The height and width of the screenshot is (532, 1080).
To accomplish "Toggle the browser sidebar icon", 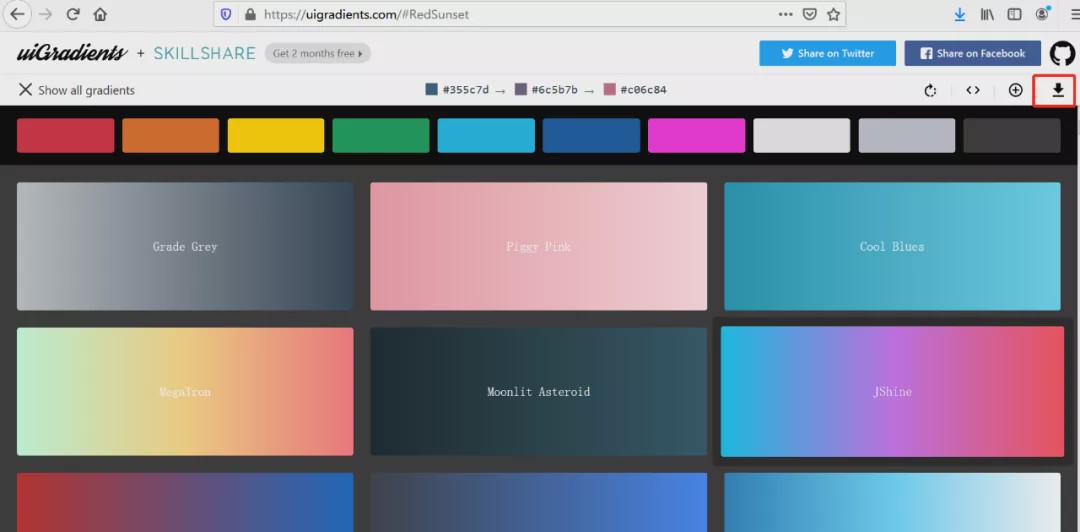I will coord(1014,14).
